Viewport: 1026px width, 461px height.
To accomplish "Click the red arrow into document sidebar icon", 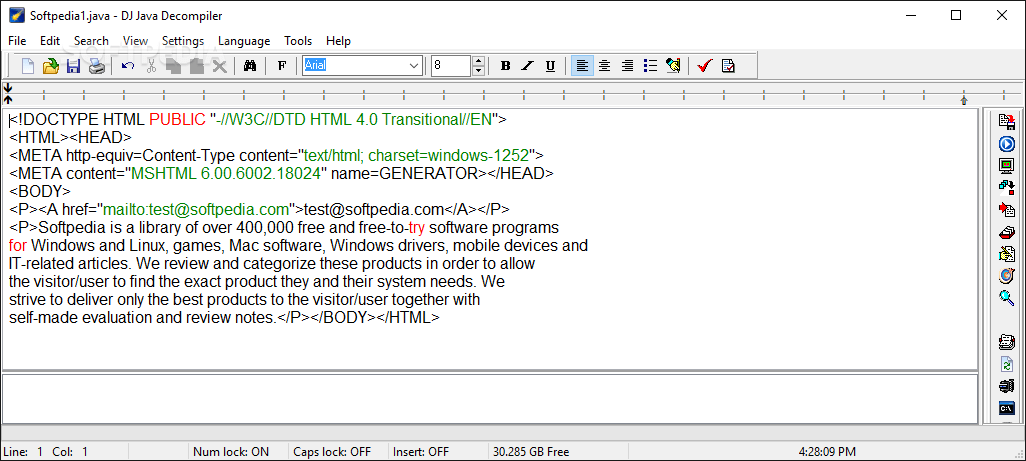I will click(1007, 210).
